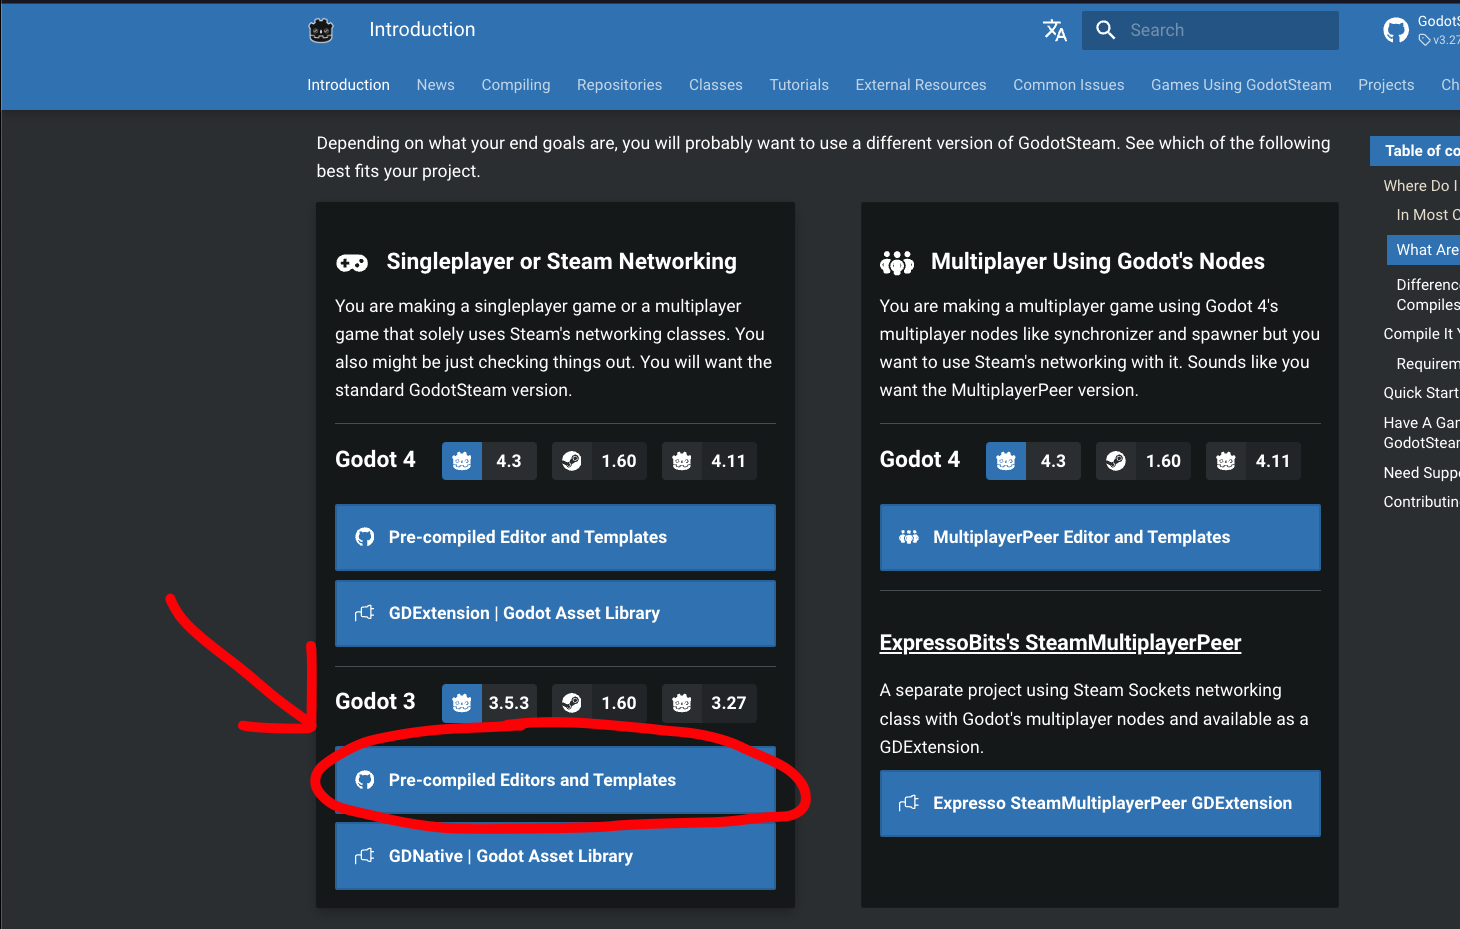Click the people icon beside Multiplayer heading
The height and width of the screenshot is (929, 1460).
point(897,263)
